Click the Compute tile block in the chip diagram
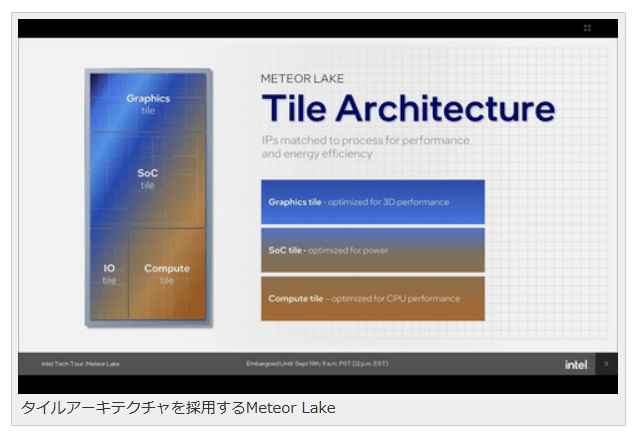 [x=167, y=274]
